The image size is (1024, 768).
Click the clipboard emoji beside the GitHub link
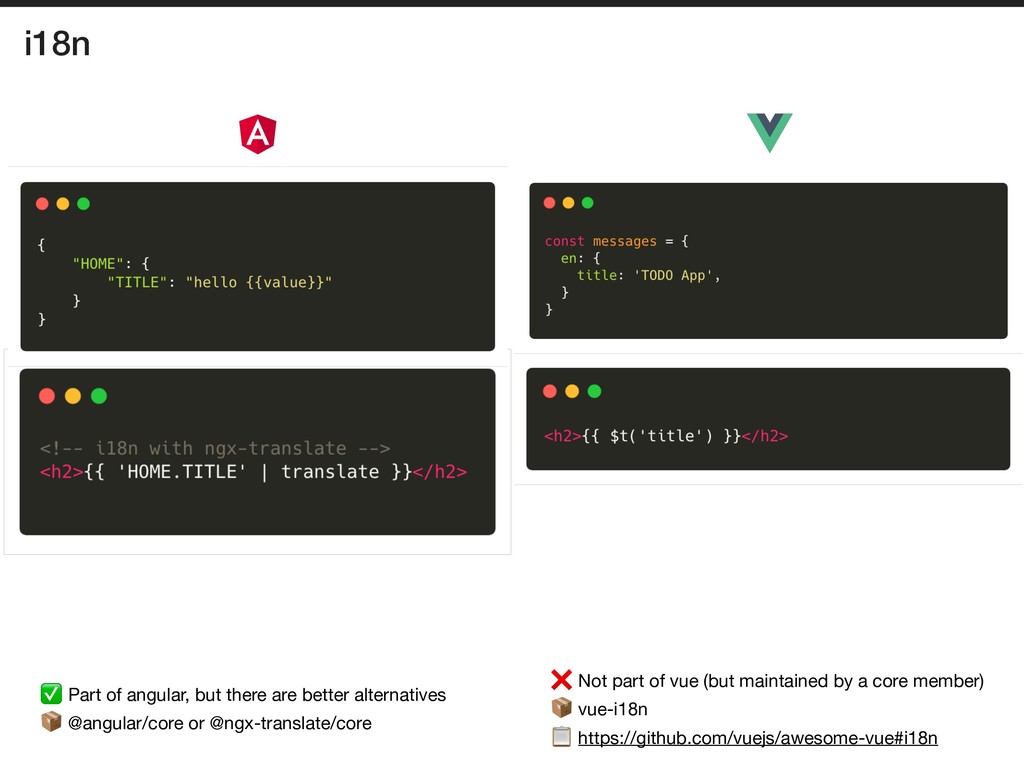(561, 737)
